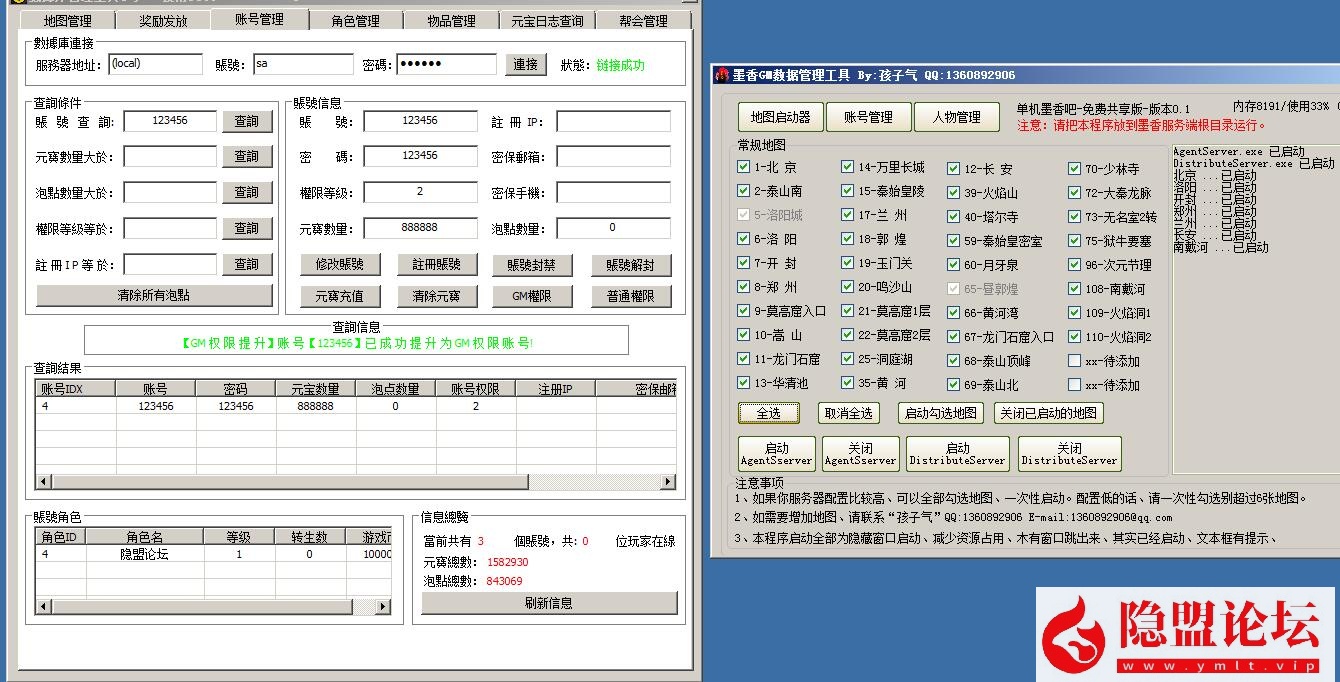Click 查詢 next to 元寶數量大於
Image resolution: width=1340 pixels, height=682 pixels.
247,157
